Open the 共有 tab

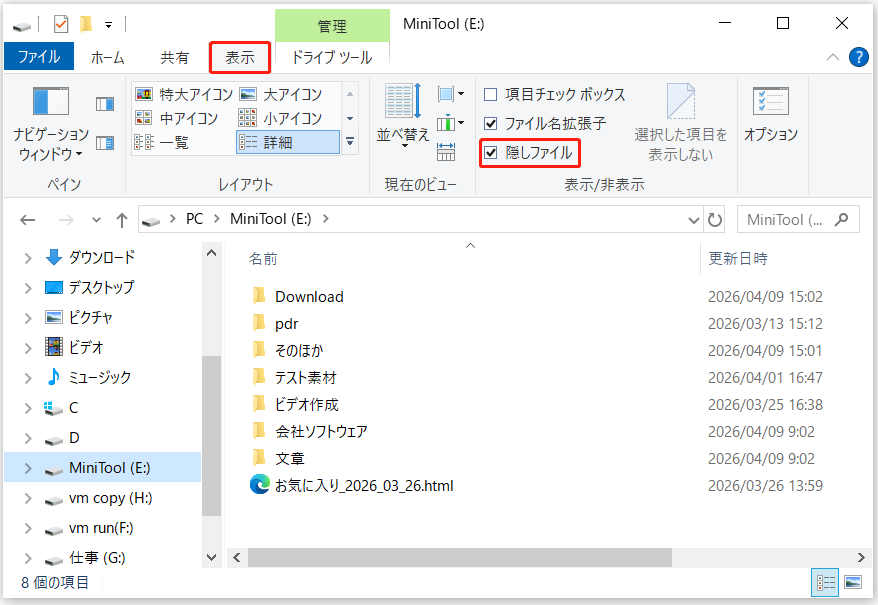point(175,57)
